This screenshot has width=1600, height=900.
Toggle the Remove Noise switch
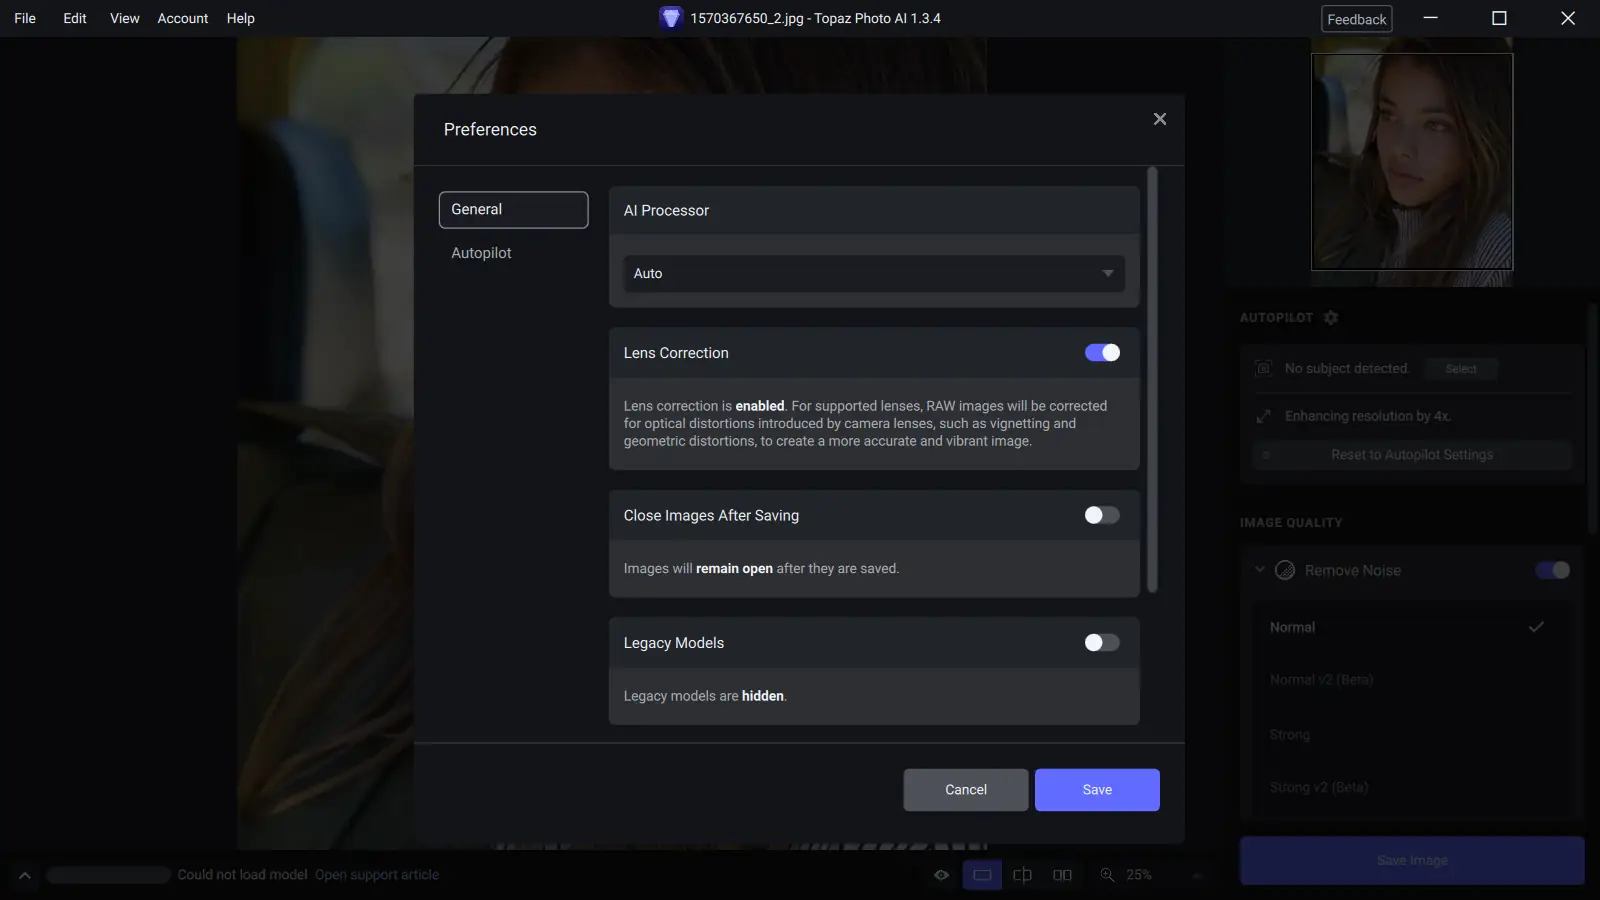[1553, 571]
